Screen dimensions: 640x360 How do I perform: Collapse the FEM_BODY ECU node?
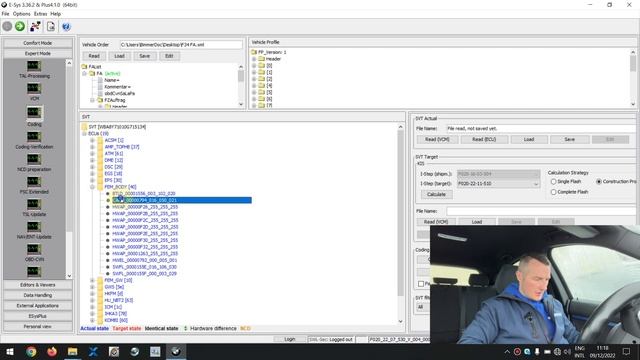click(x=93, y=187)
